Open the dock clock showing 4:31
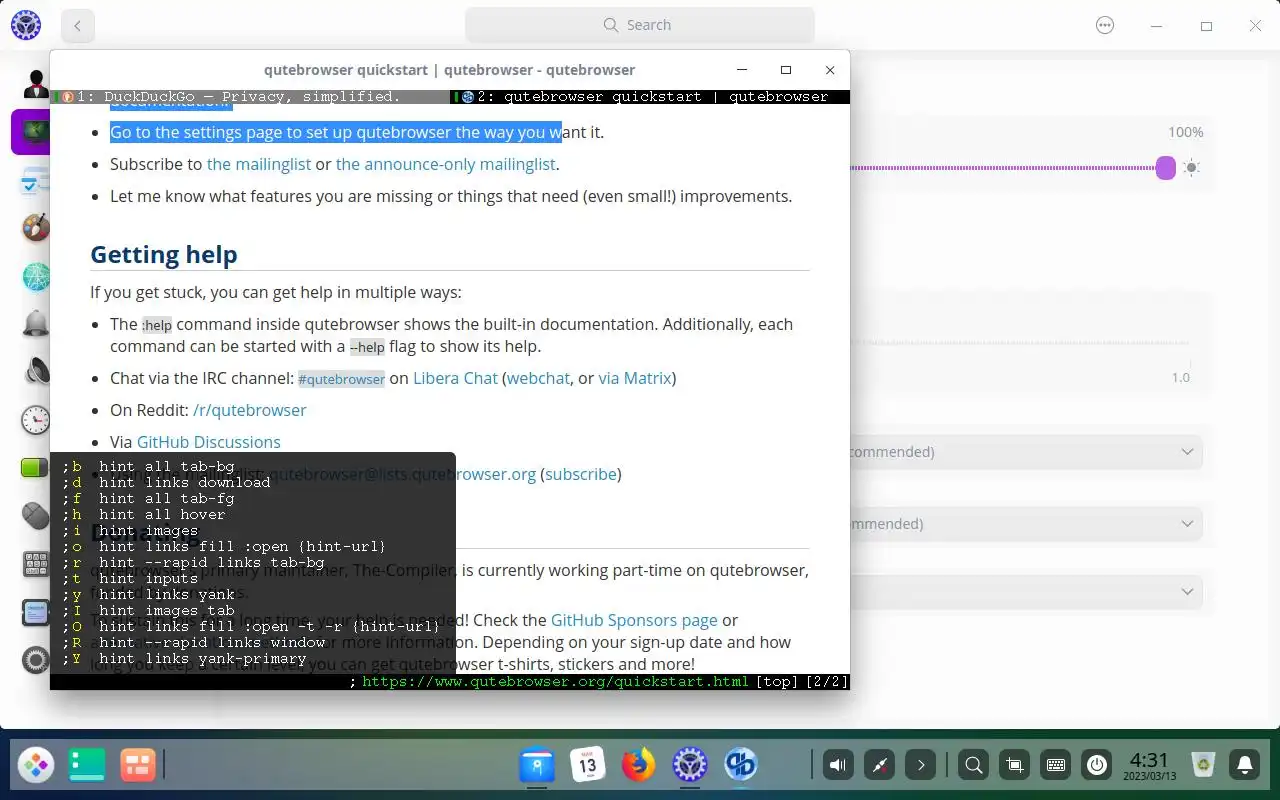The image size is (1280, 800). pos(1149,766)
